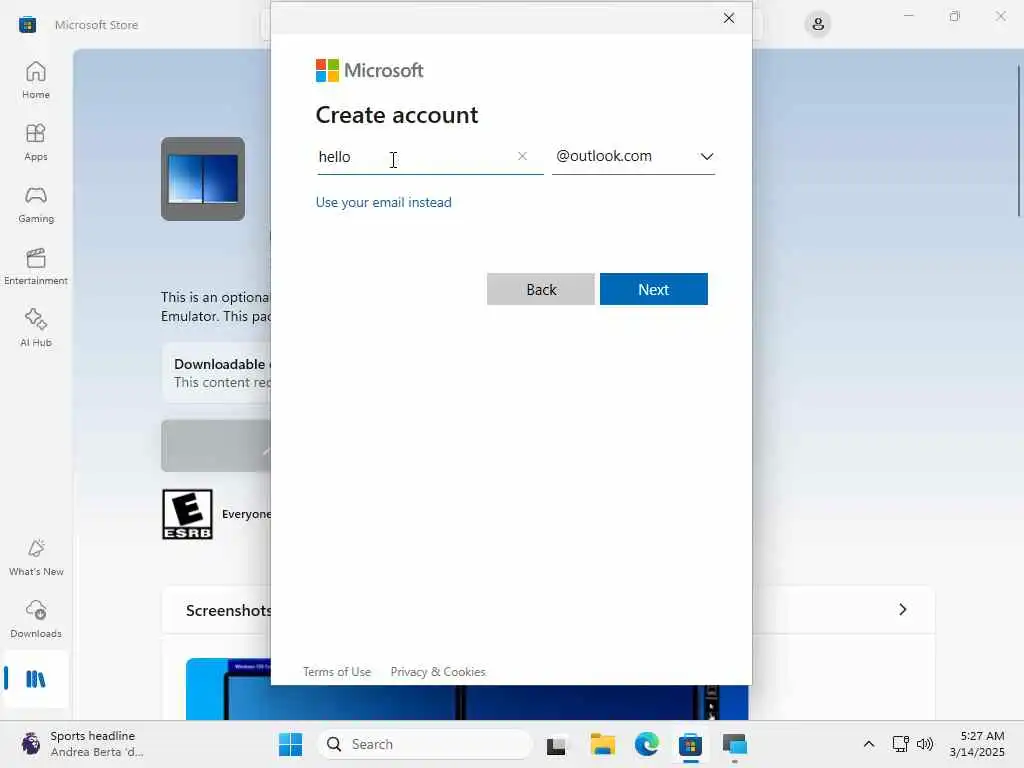Click the Store page vertical scrollbar
The height and width of the screenshot is (768, 1024).
click(1019, 140)
